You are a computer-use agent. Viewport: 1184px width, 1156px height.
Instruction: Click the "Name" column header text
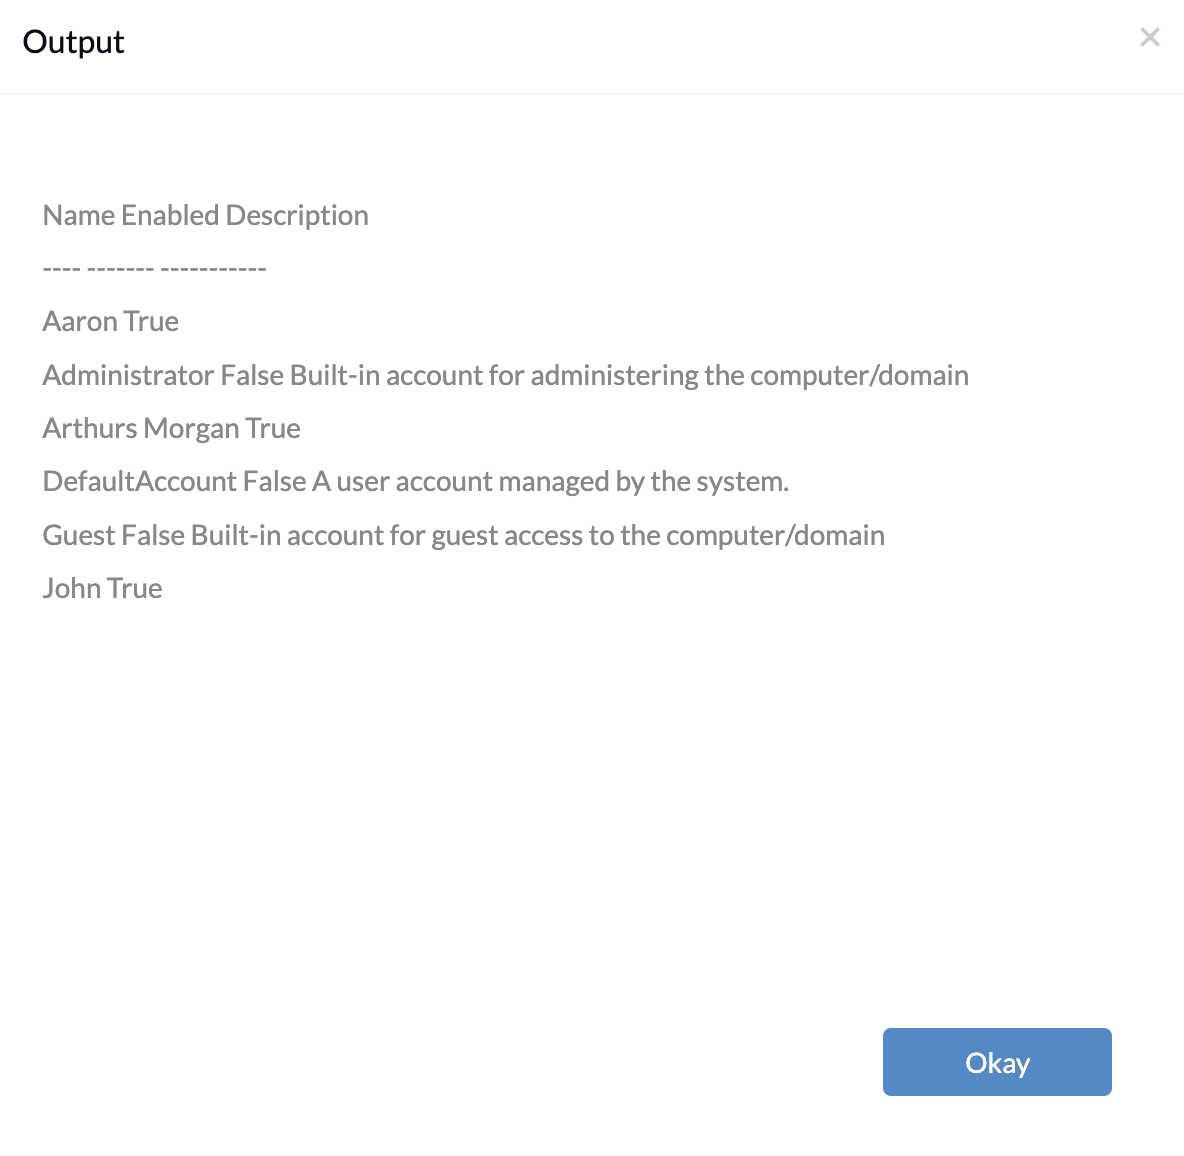pyautogui.click(x=79, y=215)
